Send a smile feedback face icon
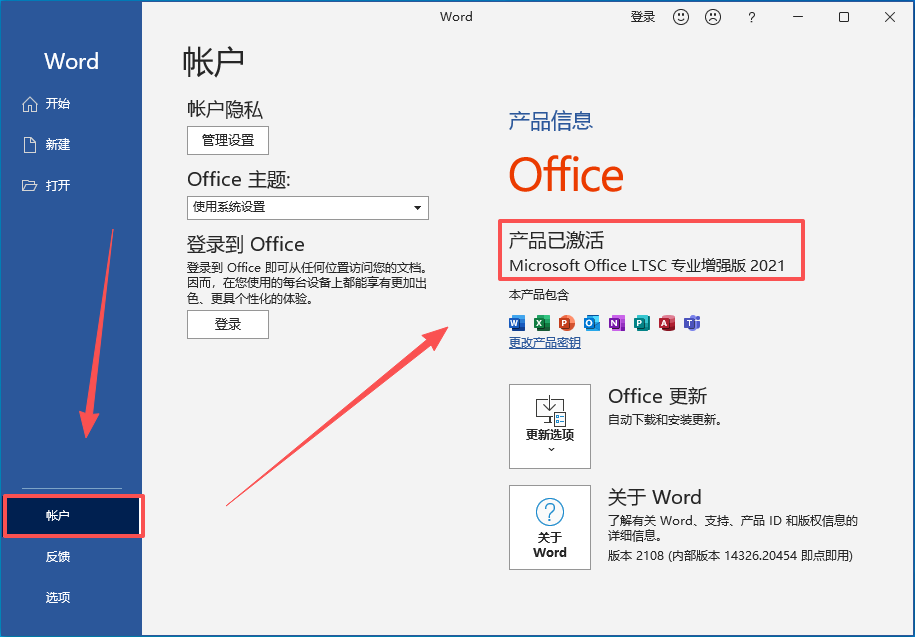Screen dimensions: 915x637 [x=680, y=17]
